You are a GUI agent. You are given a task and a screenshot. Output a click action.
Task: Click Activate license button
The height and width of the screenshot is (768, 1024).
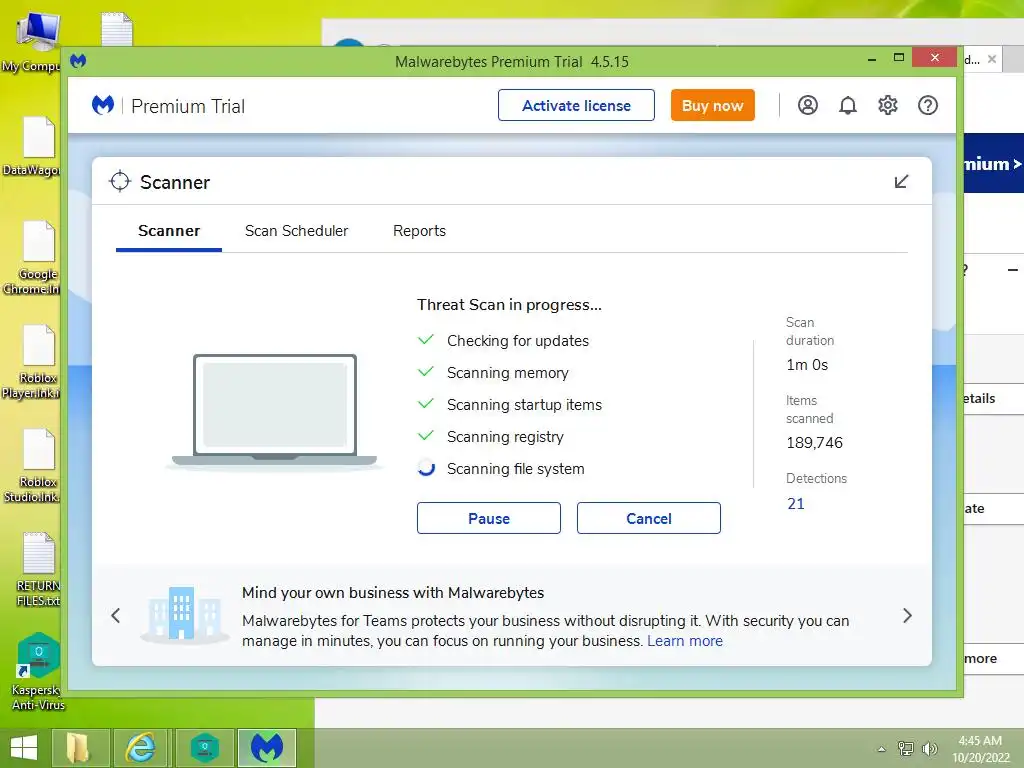tap(576, 105)
